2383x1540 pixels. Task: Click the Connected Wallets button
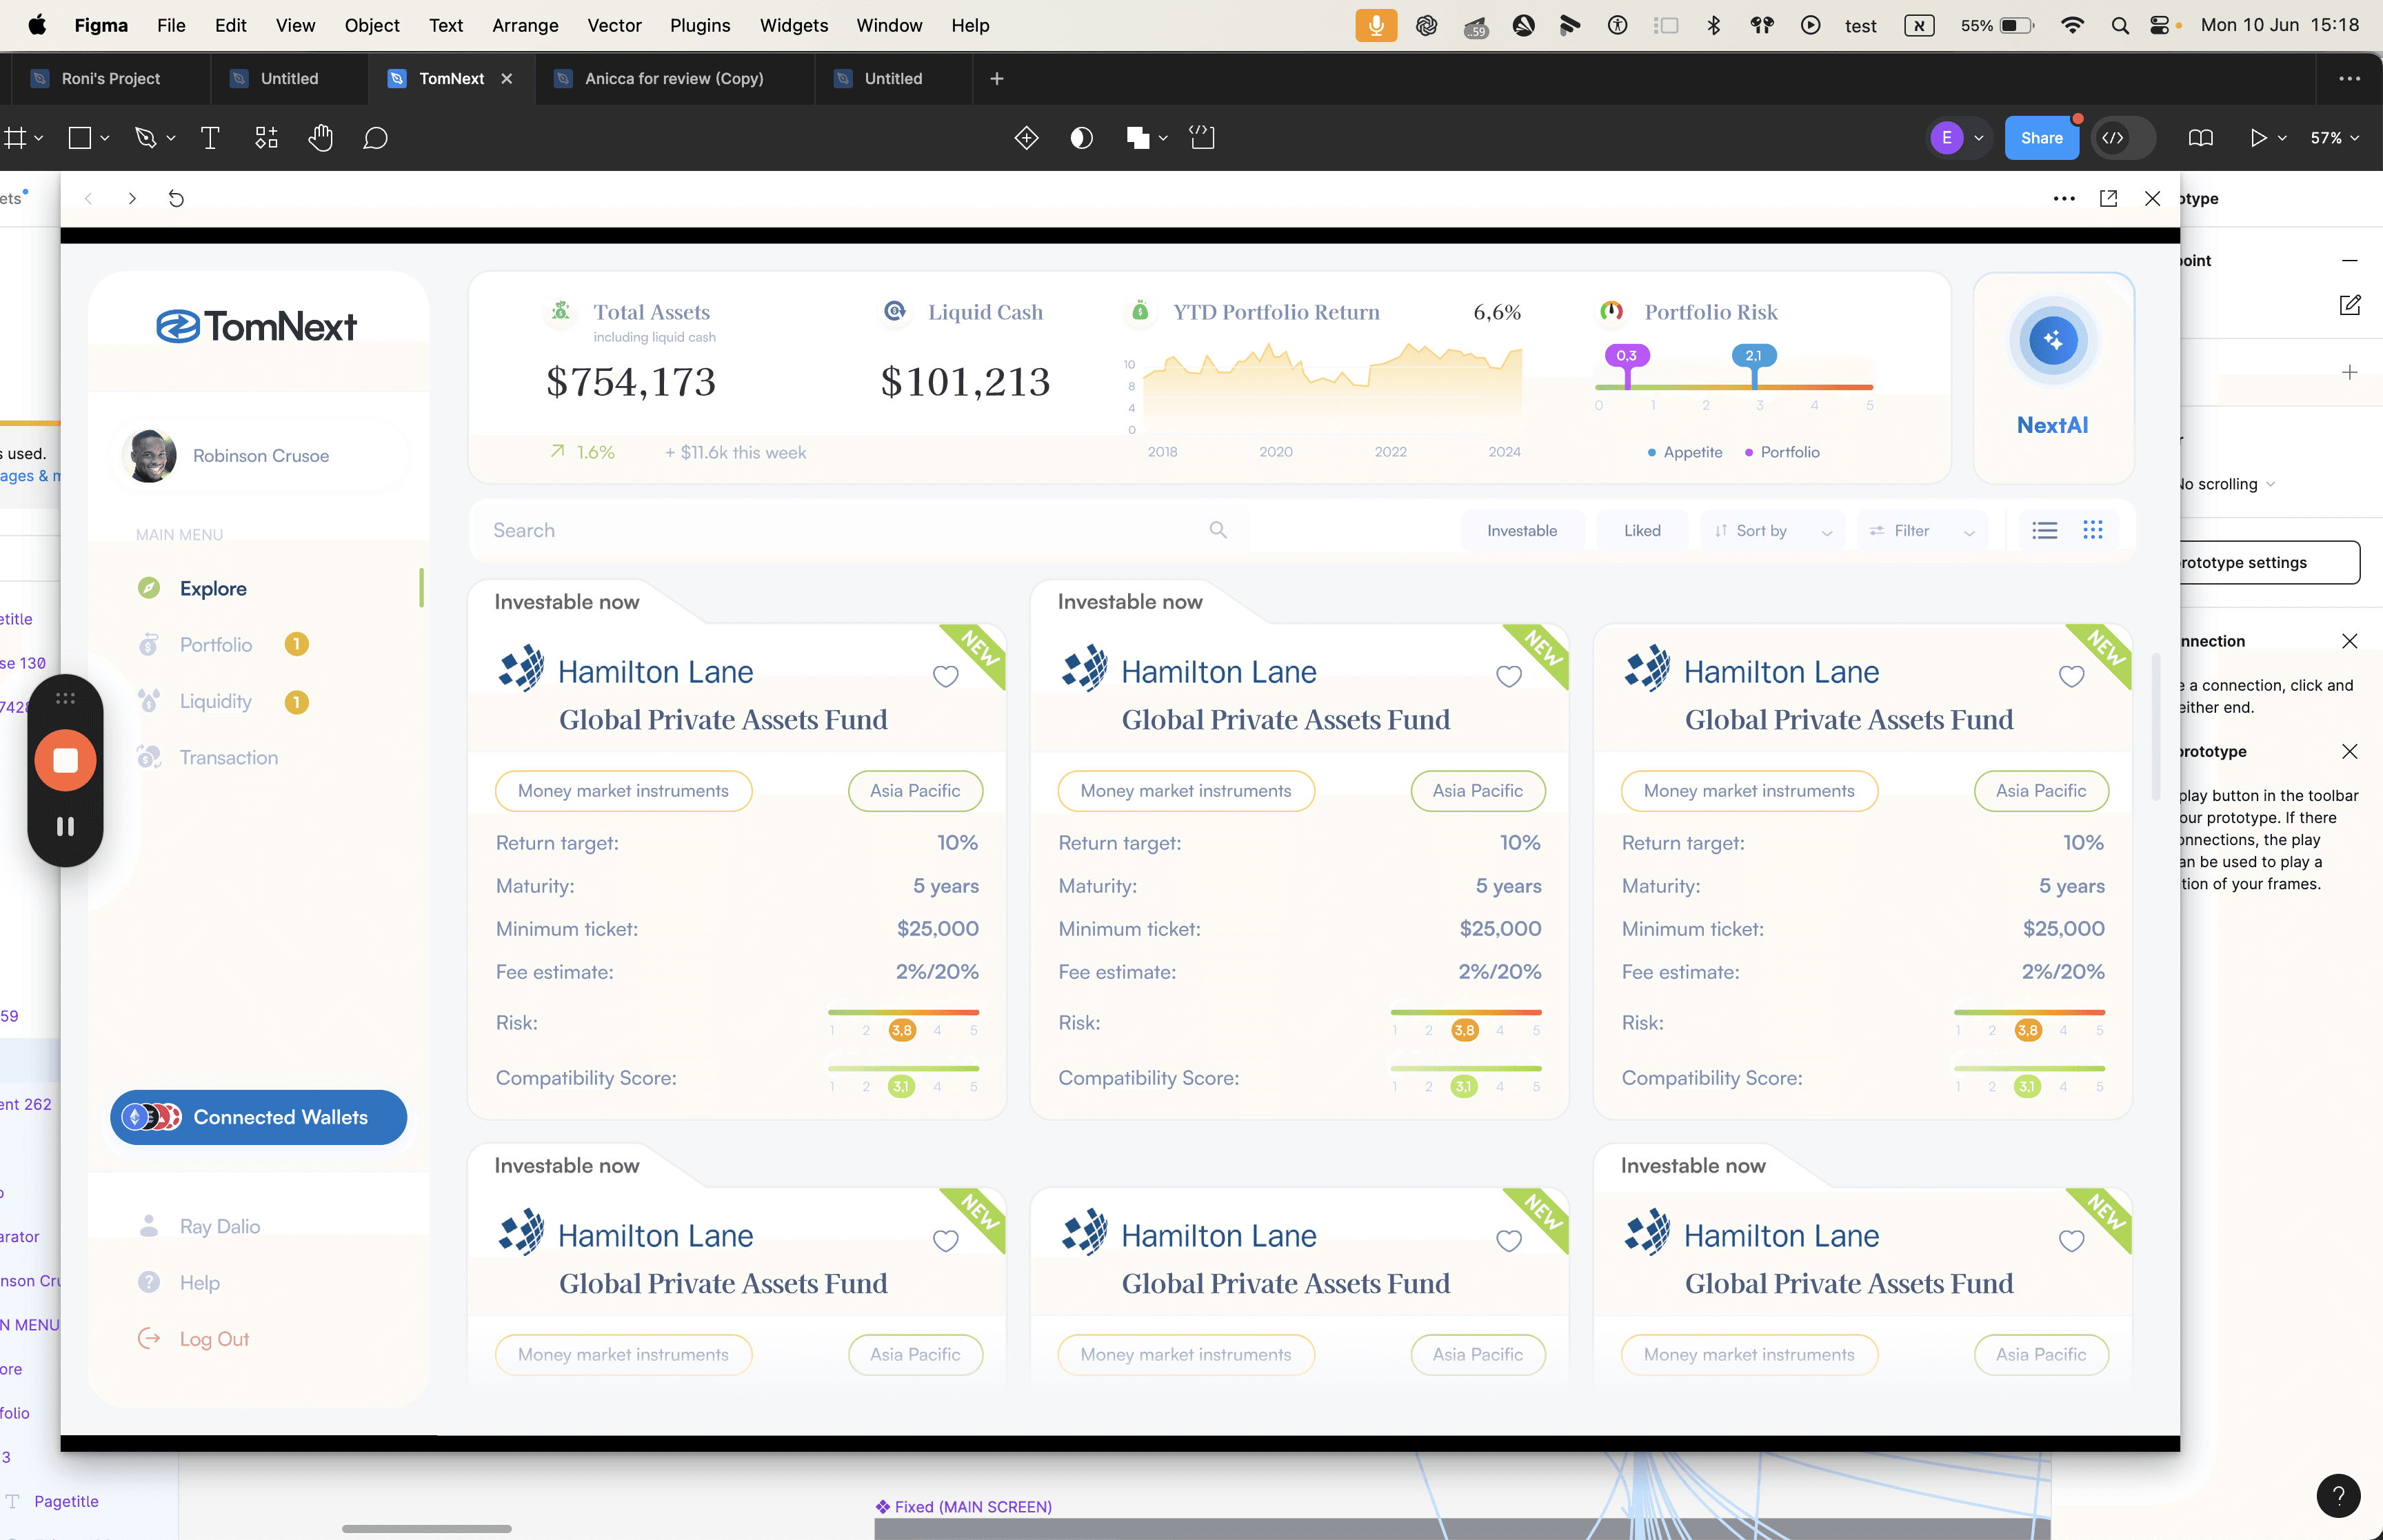coord(259,1117)
